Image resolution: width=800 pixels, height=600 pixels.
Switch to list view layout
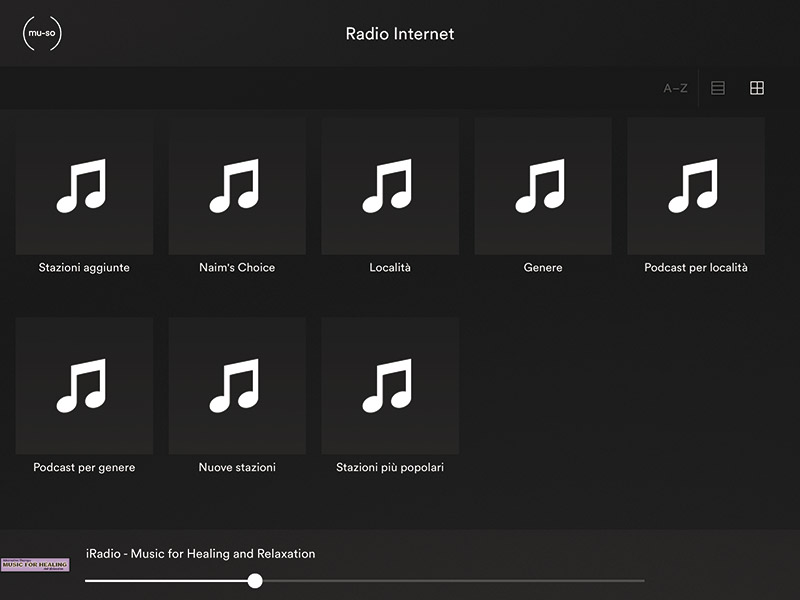click(x=717, y=88)
